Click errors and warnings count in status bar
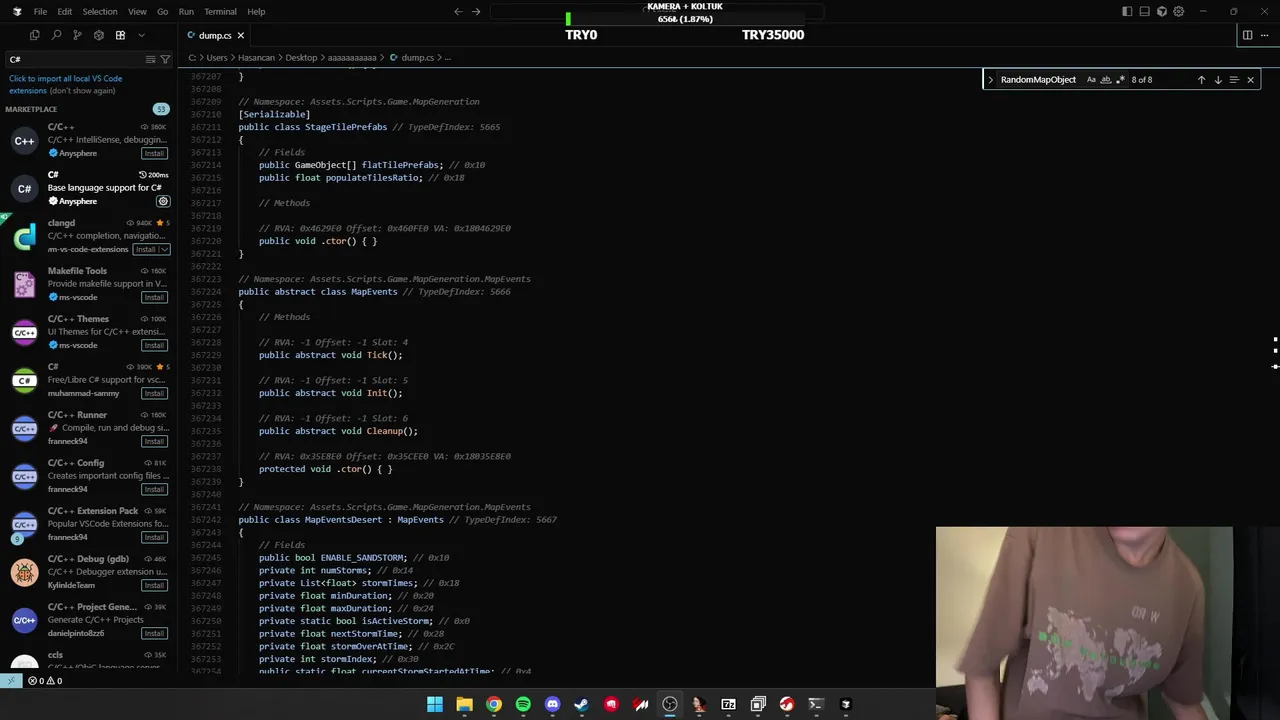This screenshot has height=720, width=1280. 44,681
